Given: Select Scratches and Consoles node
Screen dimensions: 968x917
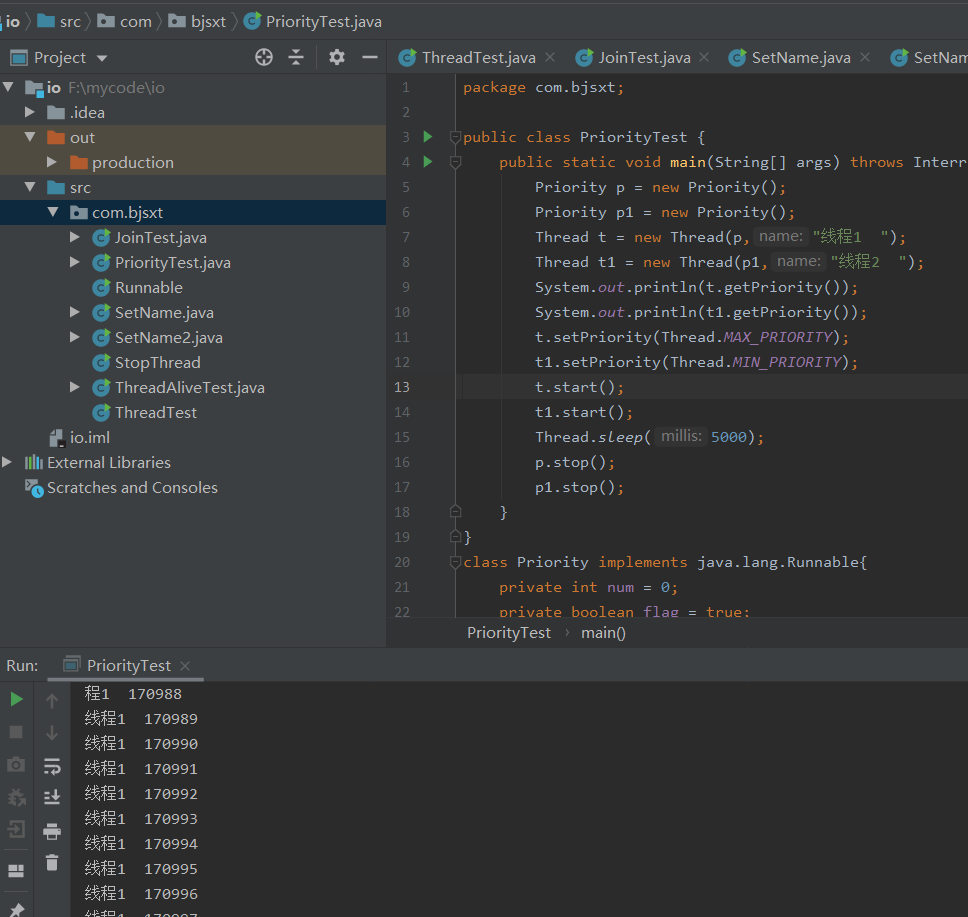Looking at the screenshot, I should [x=132, y=487].
